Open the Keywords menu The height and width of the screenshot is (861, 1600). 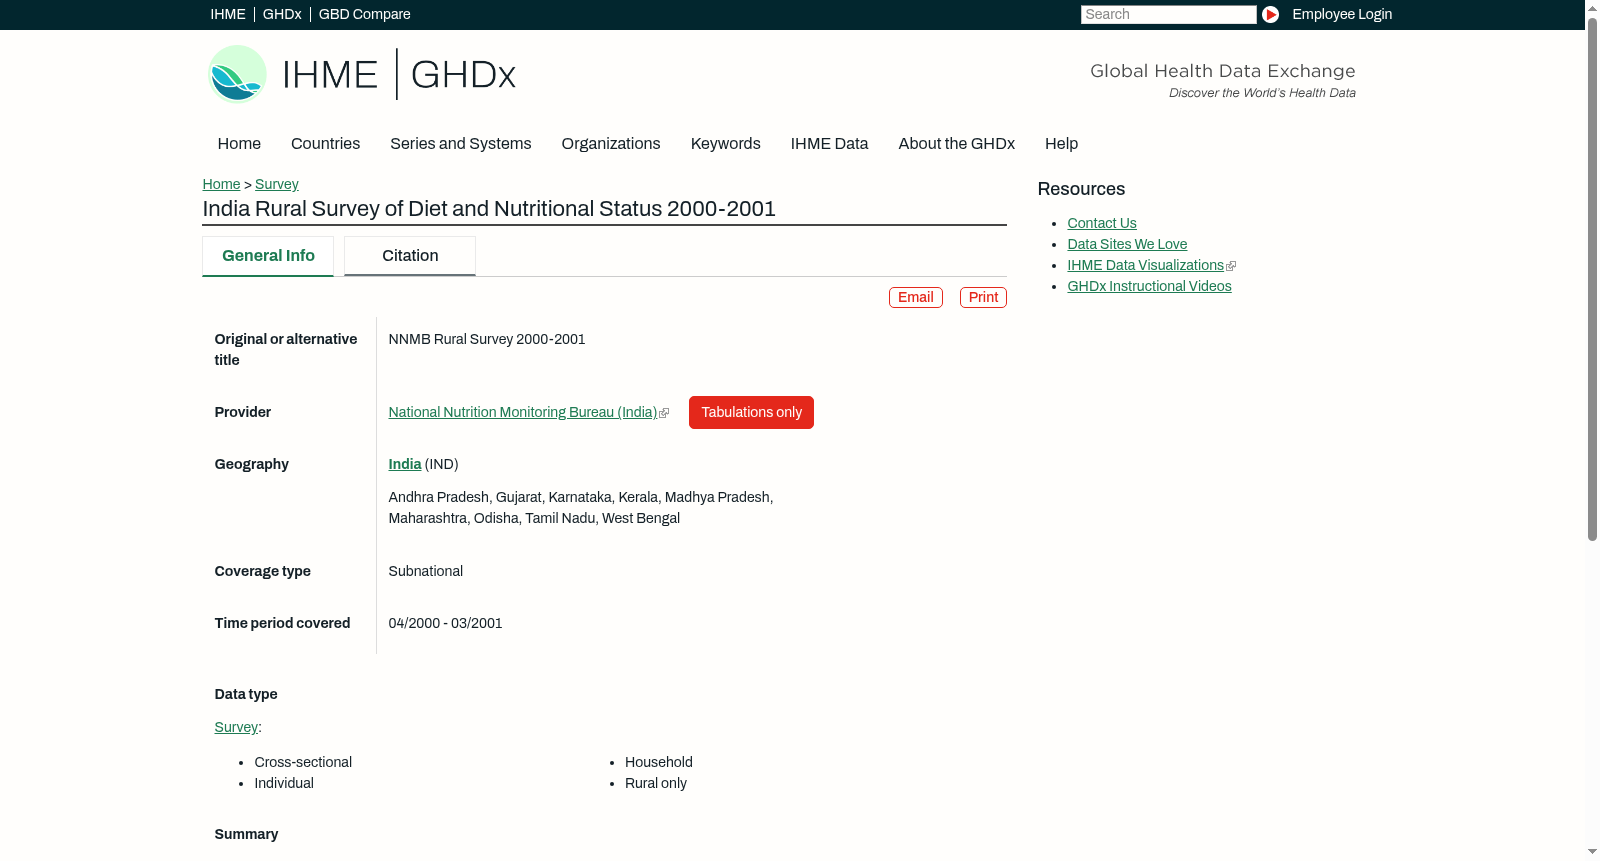tap(726, 144)
